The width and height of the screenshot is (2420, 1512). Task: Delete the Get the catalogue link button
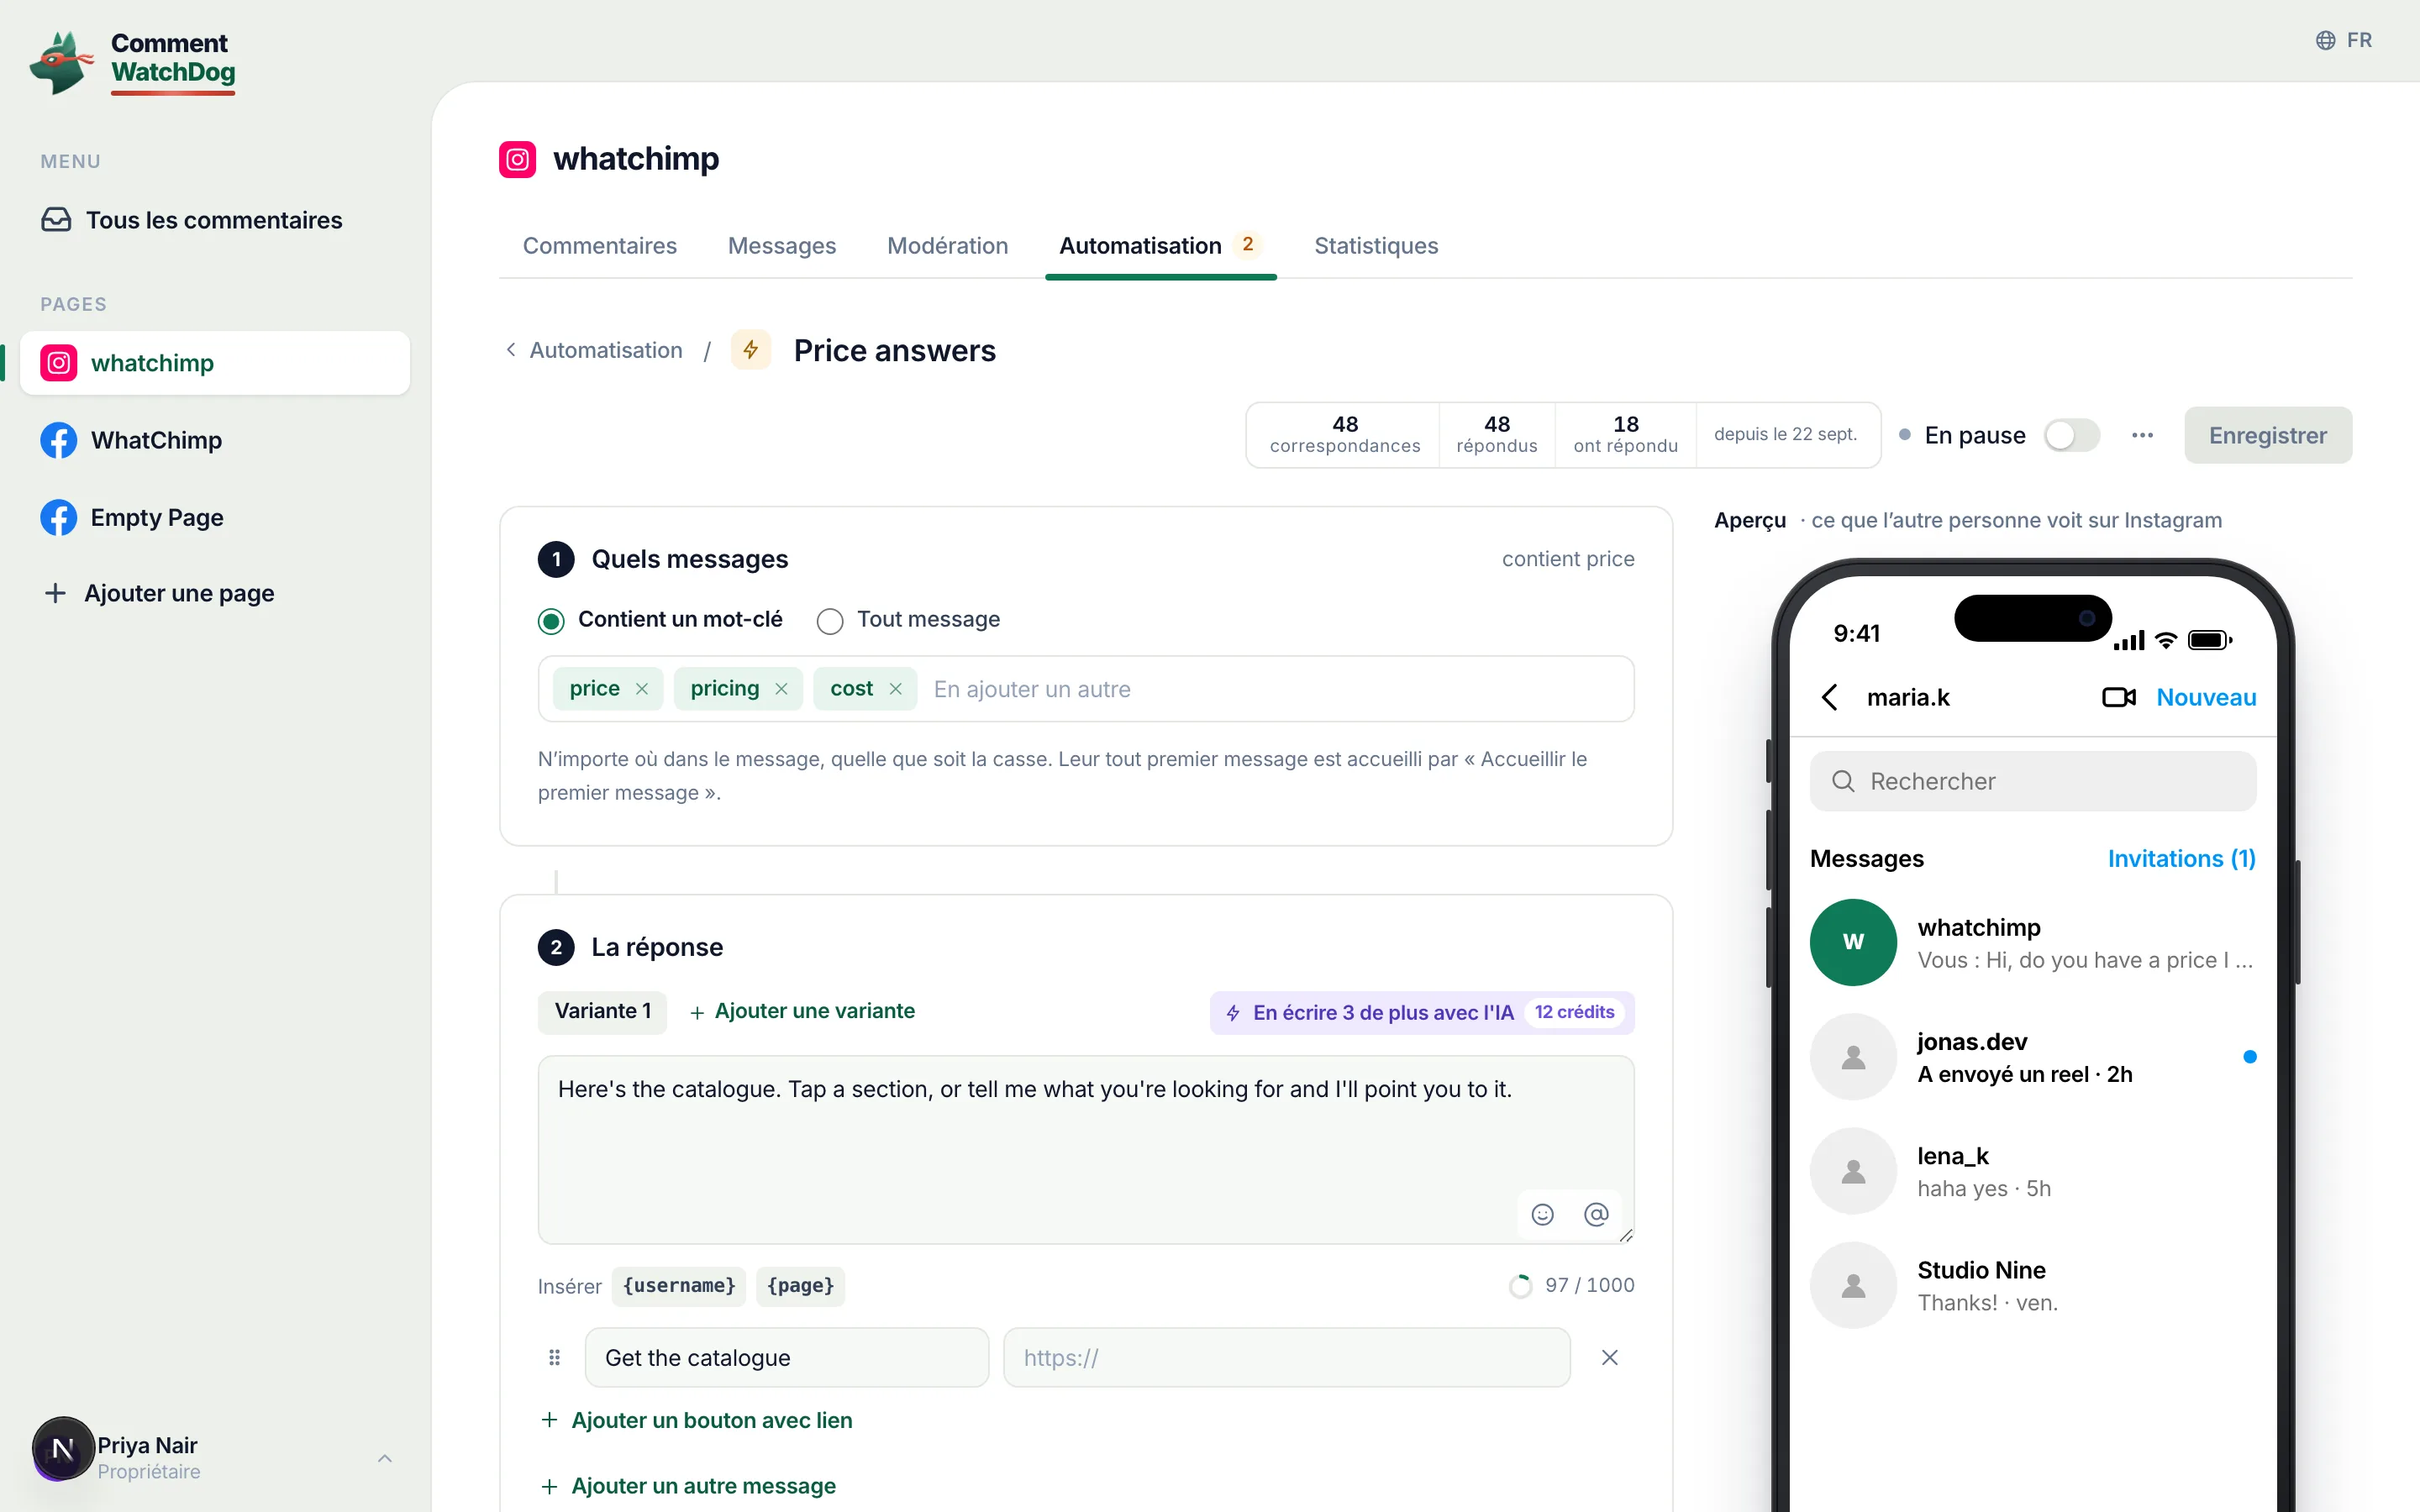1610,1358
